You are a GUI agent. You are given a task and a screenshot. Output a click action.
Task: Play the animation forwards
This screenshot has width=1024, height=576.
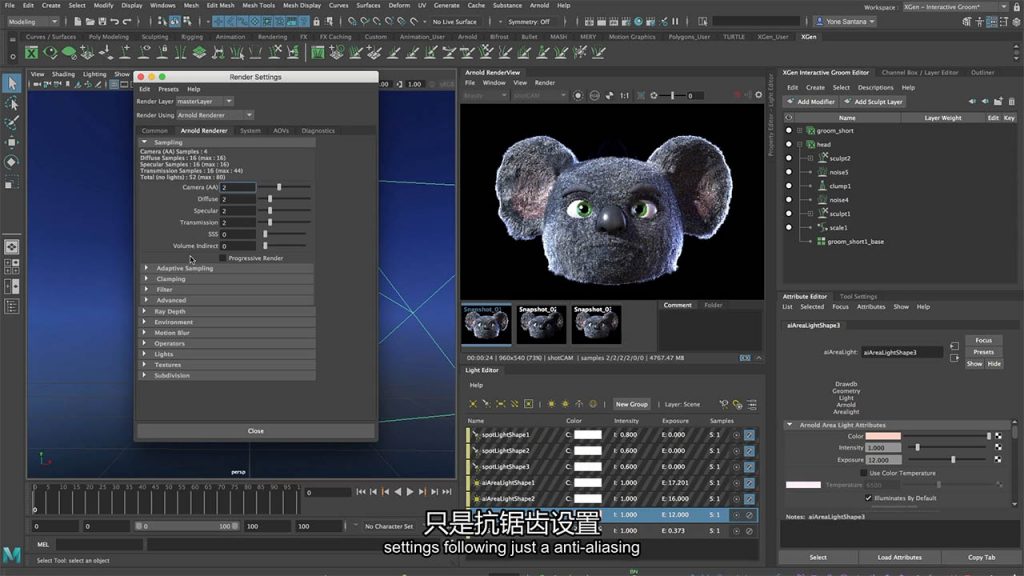click(x=410, y=492)
